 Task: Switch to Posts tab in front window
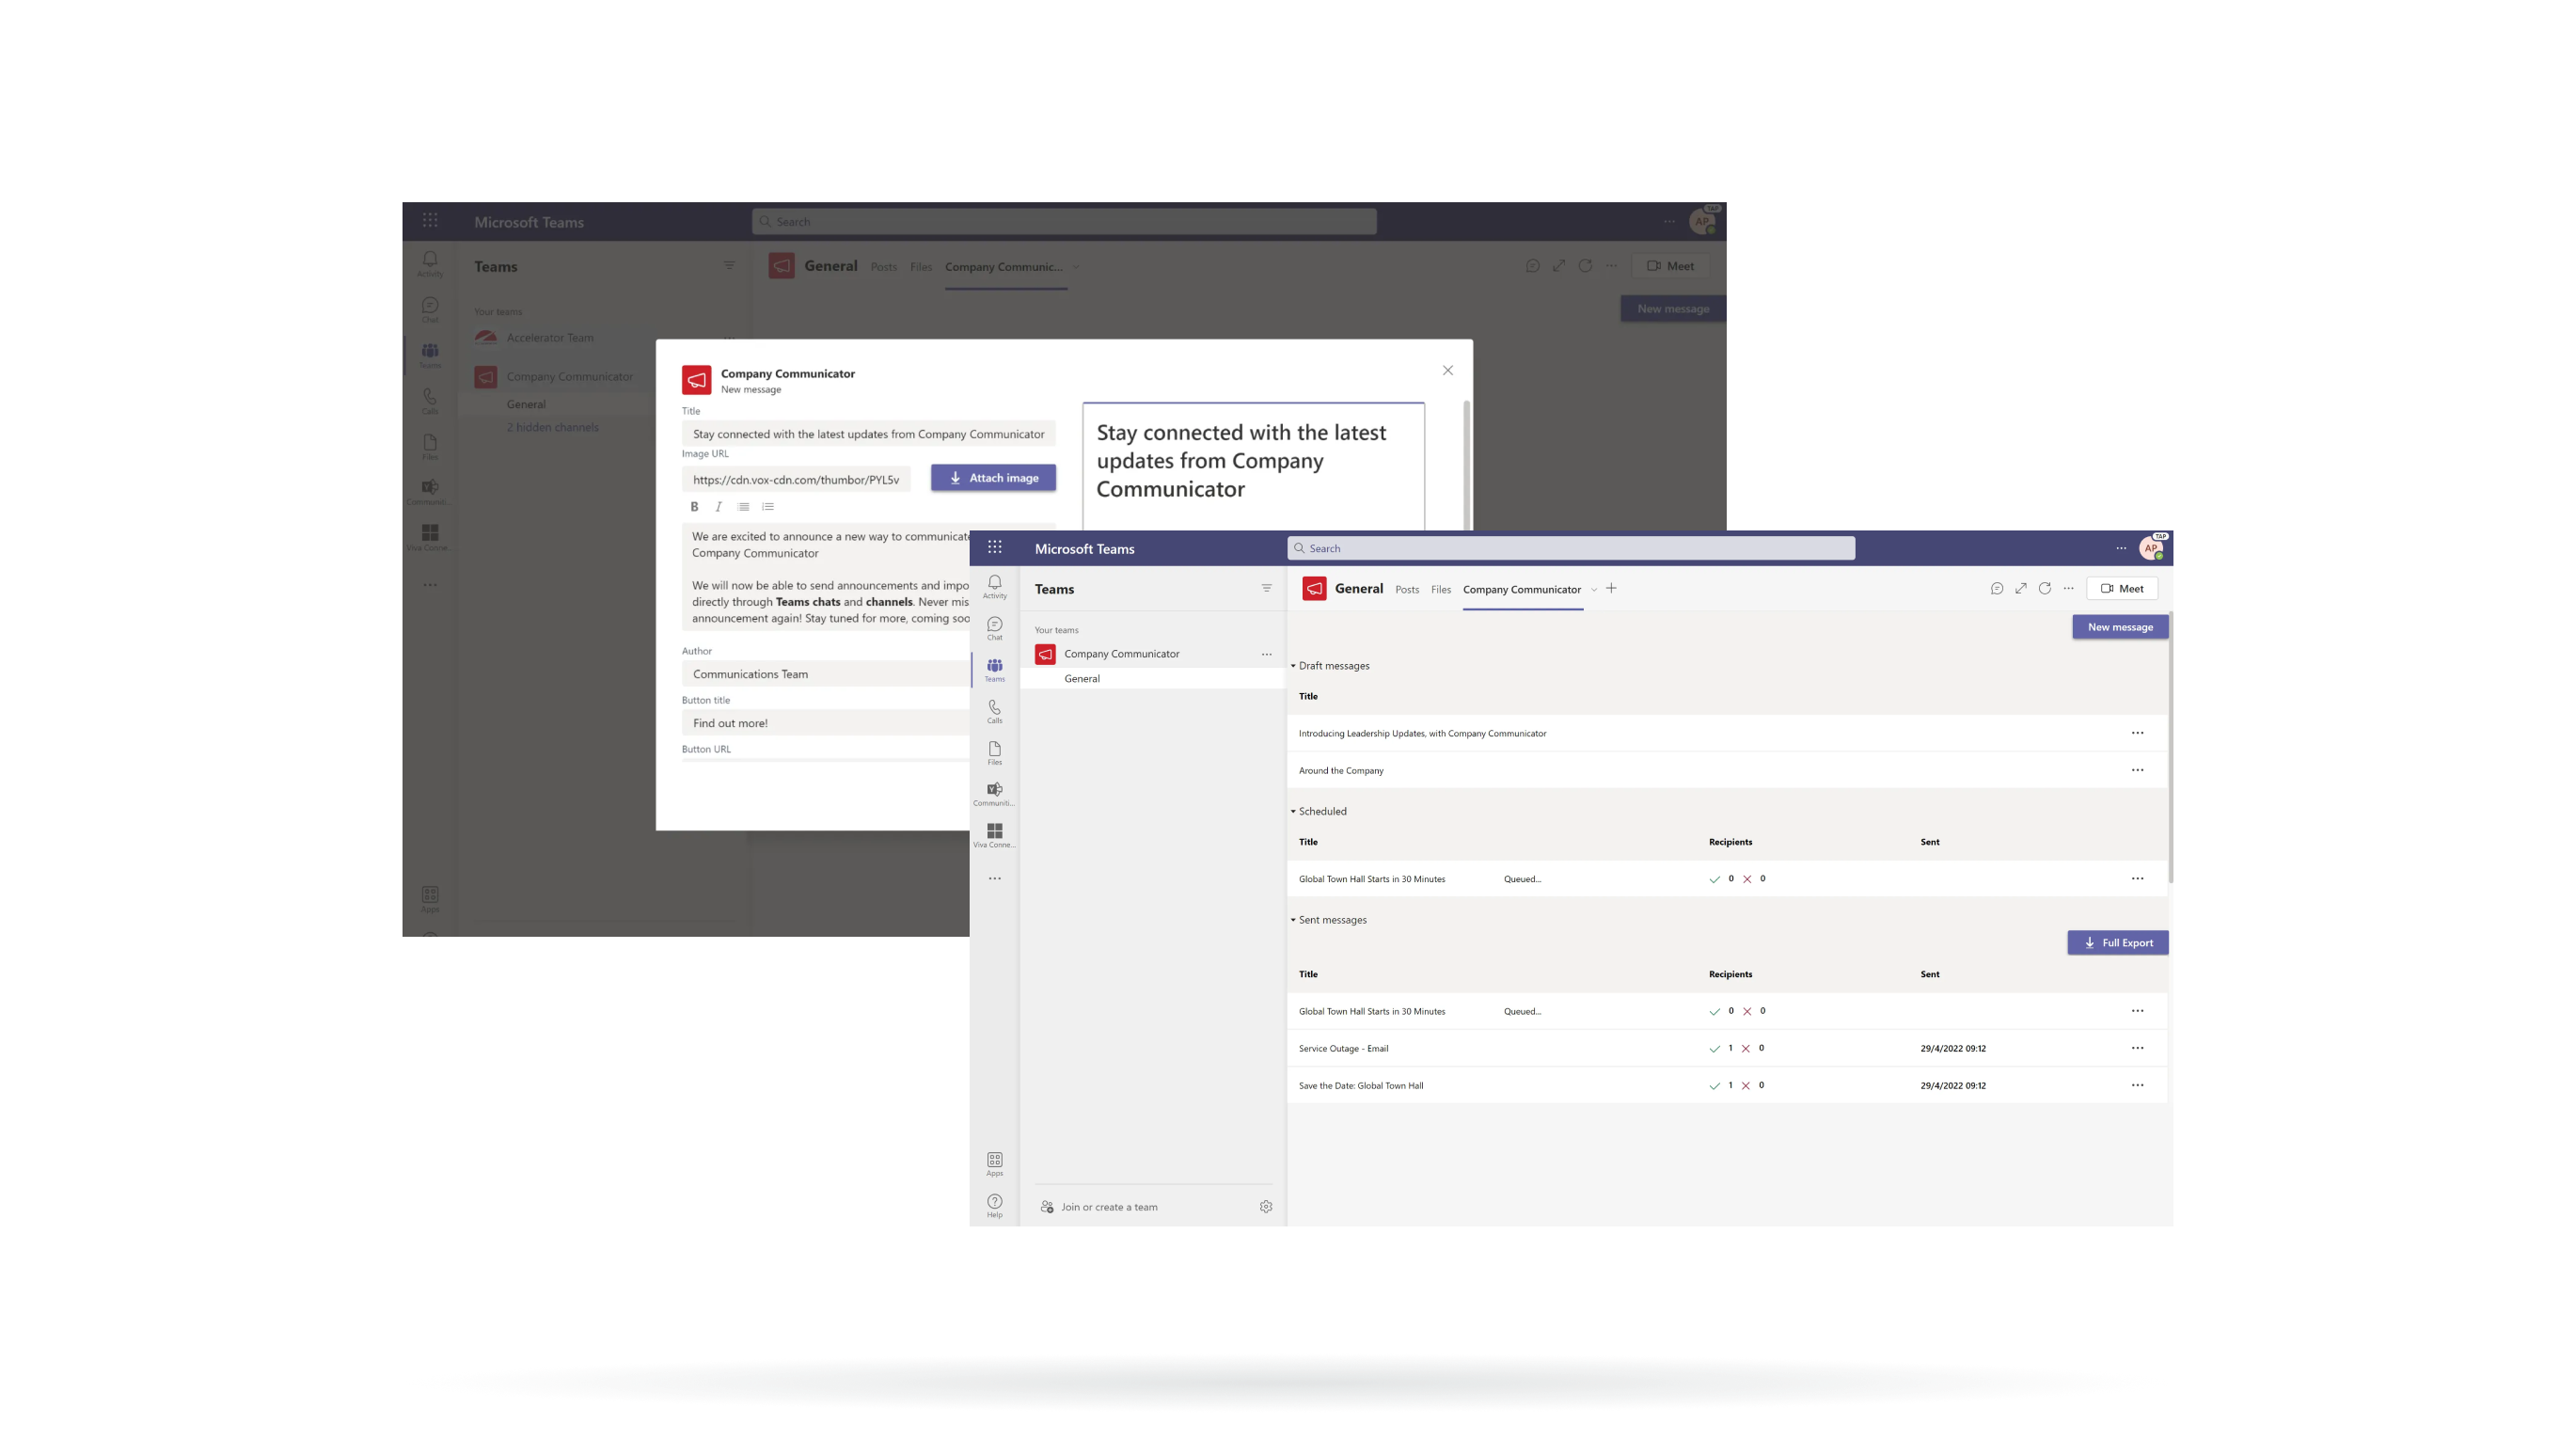[1407, 590]
